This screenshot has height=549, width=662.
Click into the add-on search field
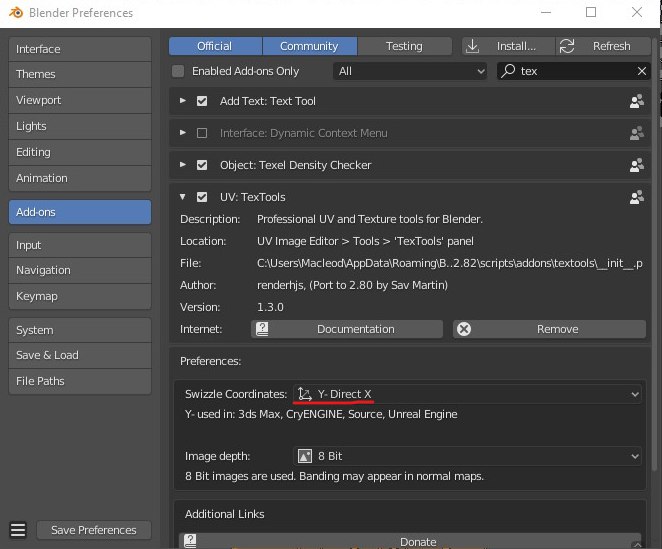click(573, 71)
